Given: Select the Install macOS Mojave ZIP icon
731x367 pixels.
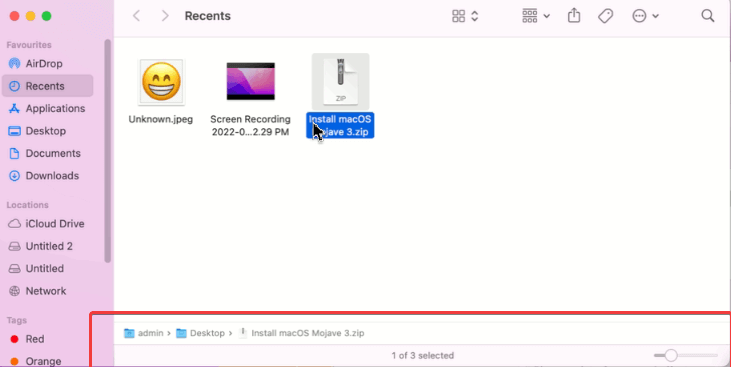Looking at the screenshot, I should point(340,82).
